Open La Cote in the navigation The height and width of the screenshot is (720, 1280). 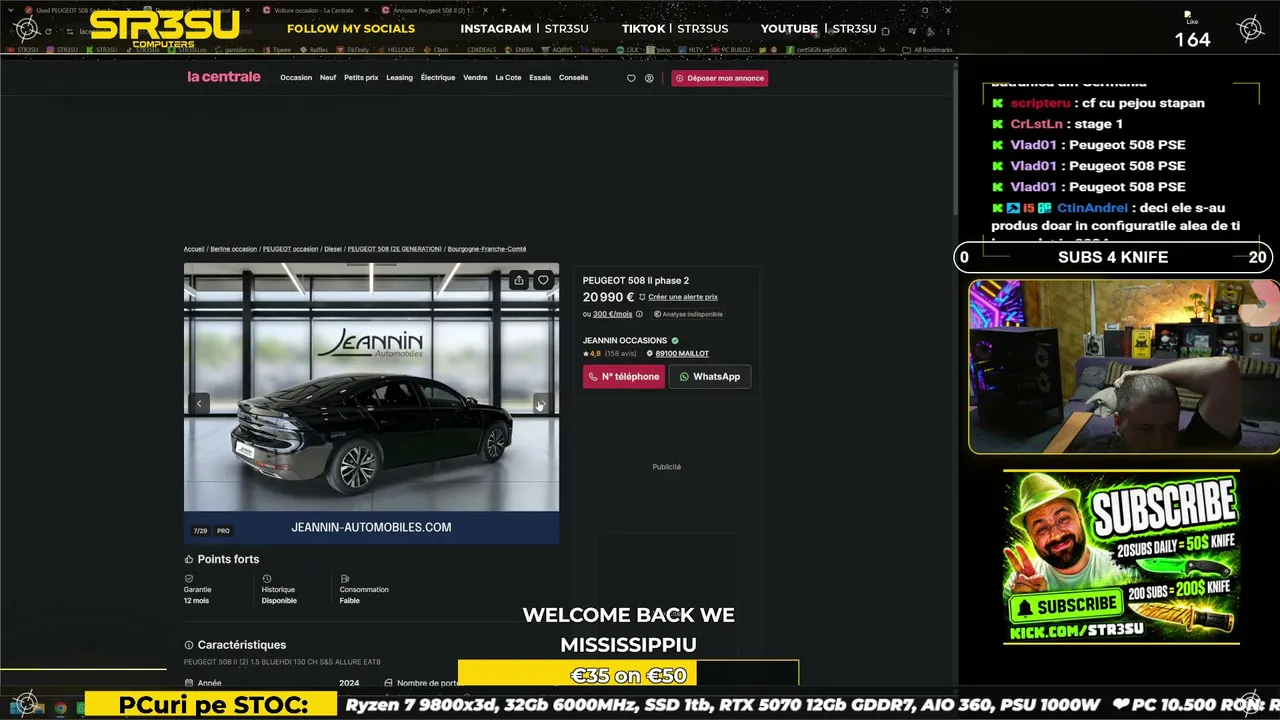508,78
